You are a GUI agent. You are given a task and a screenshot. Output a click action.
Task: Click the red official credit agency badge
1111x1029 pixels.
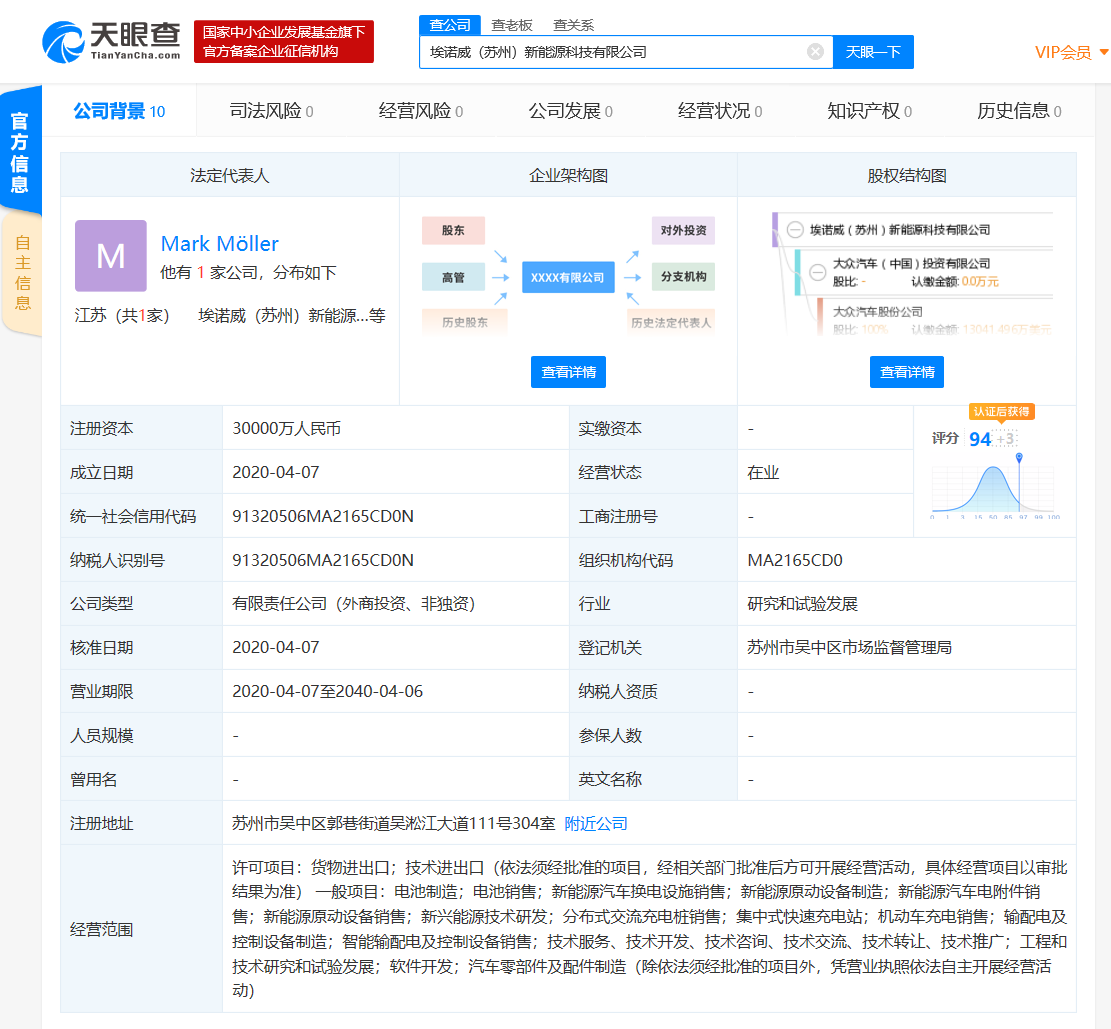[x=283, y=42]
